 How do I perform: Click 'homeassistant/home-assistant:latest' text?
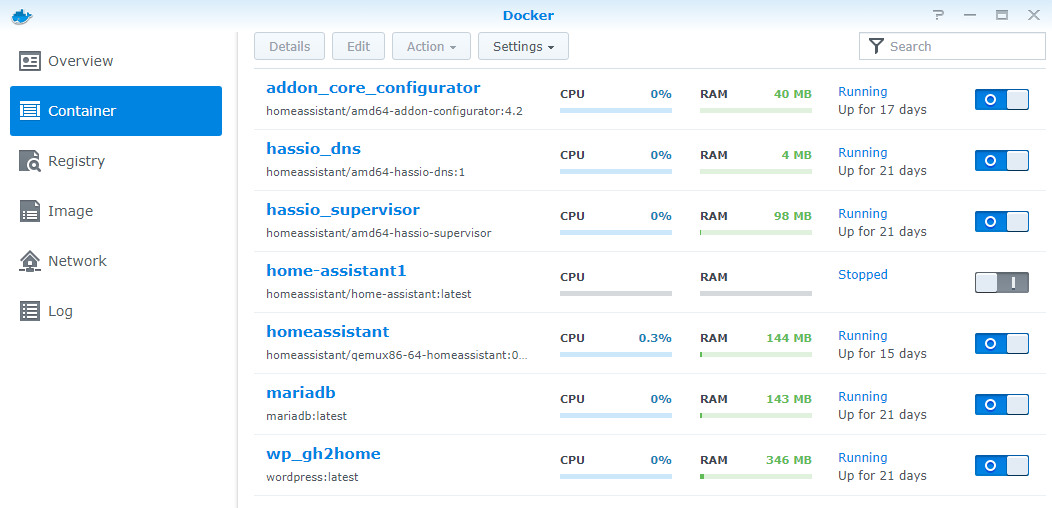[369, 294]
